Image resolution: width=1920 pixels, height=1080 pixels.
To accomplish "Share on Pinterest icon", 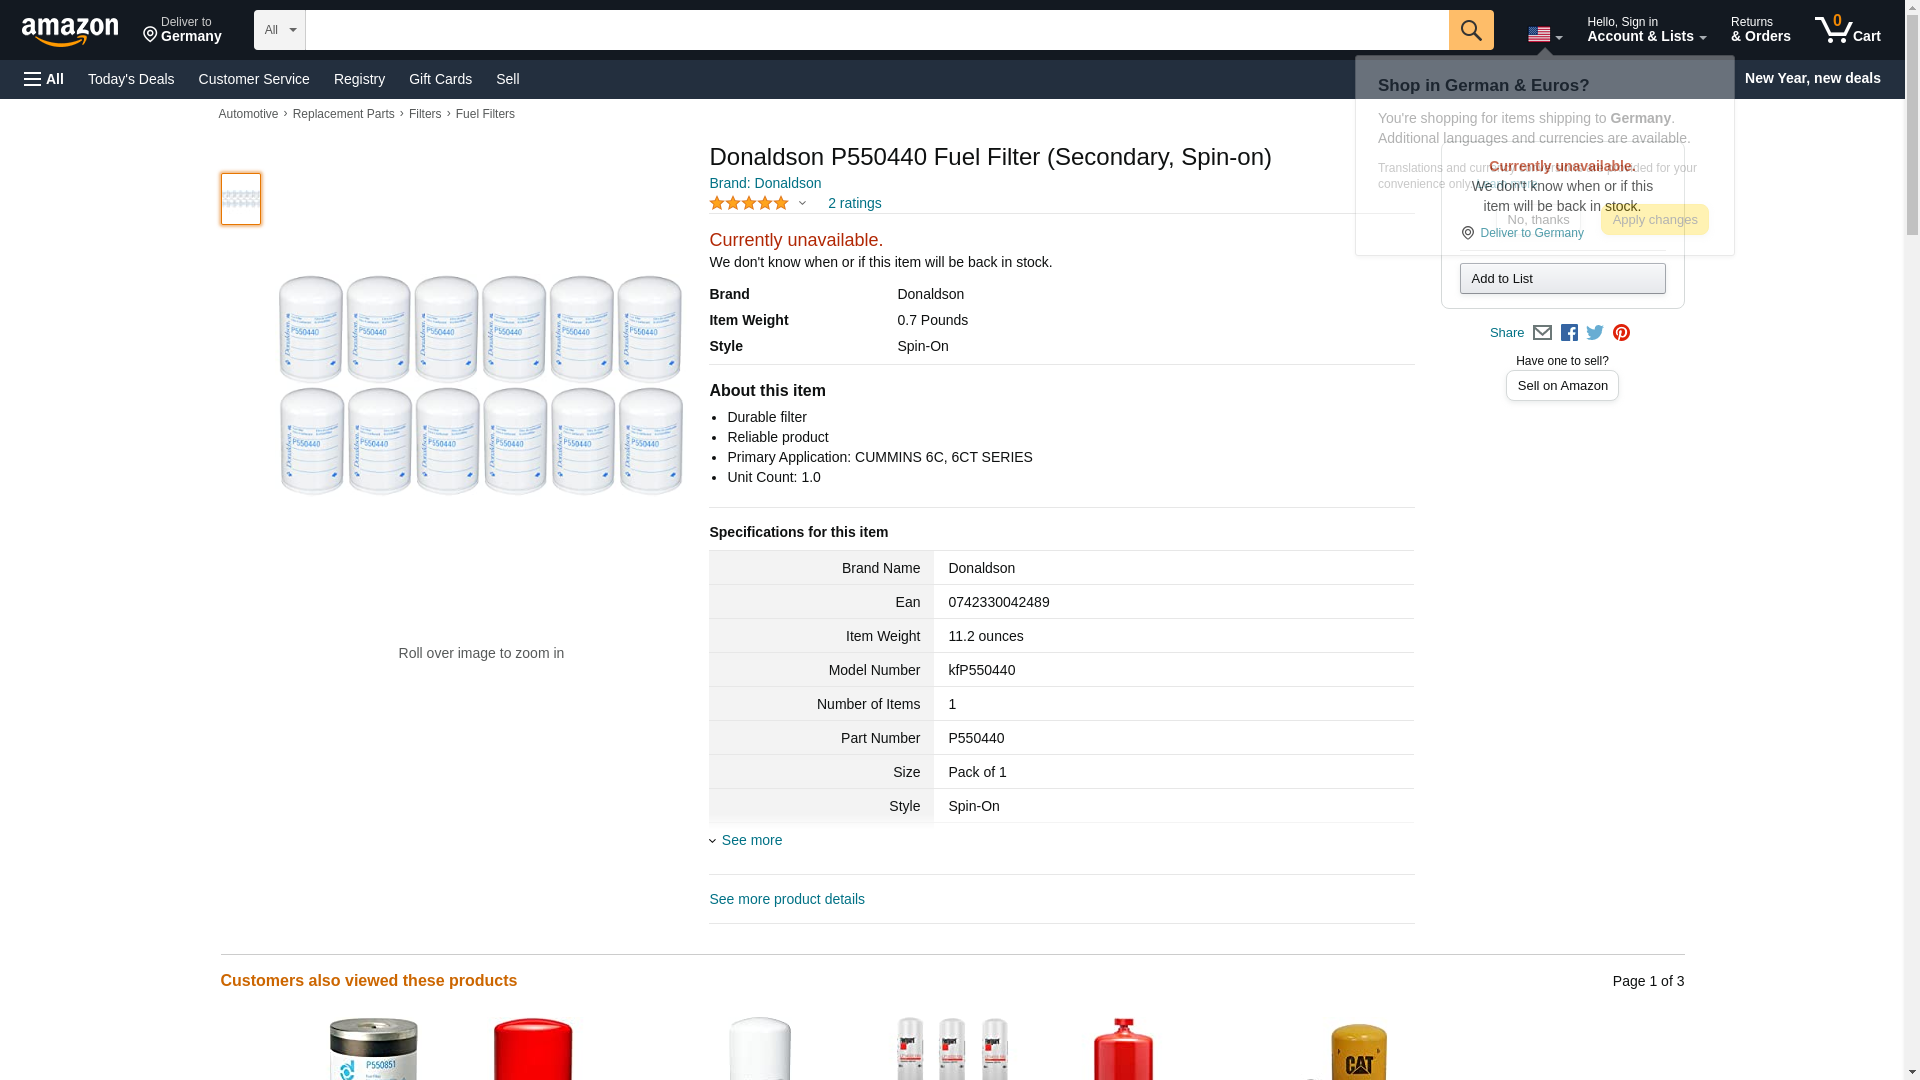I will 1621,333.
